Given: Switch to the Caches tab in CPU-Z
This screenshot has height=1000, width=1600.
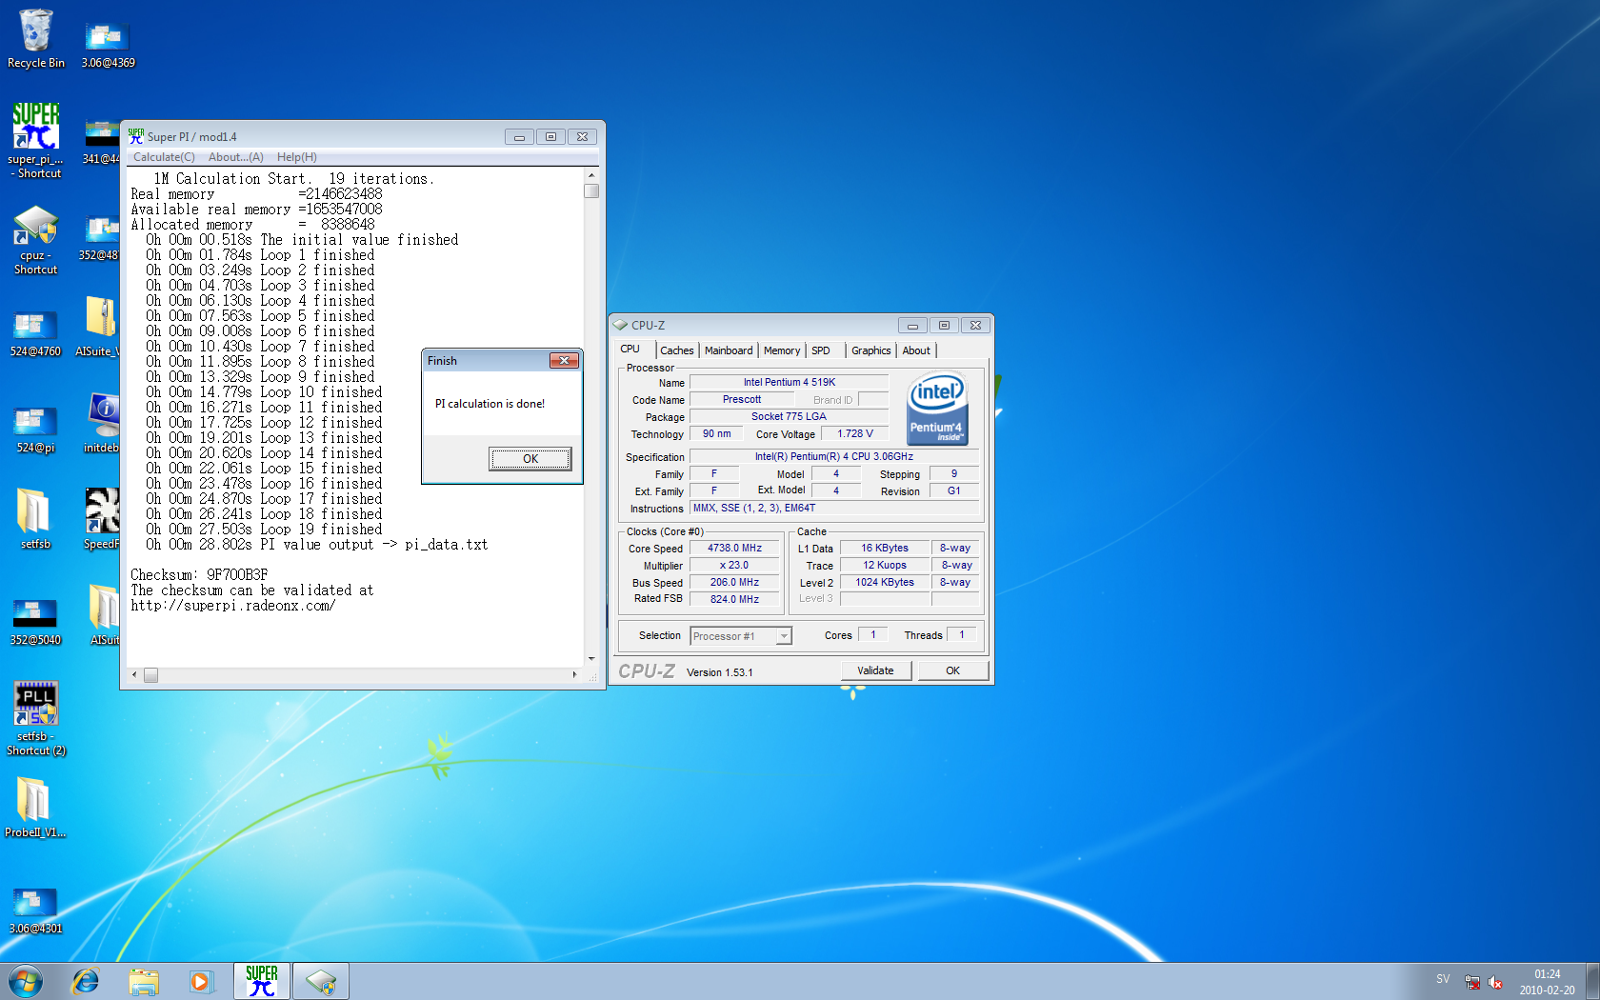Looking at the screenshot, I should pyautogui.click(x=677, y=350).
